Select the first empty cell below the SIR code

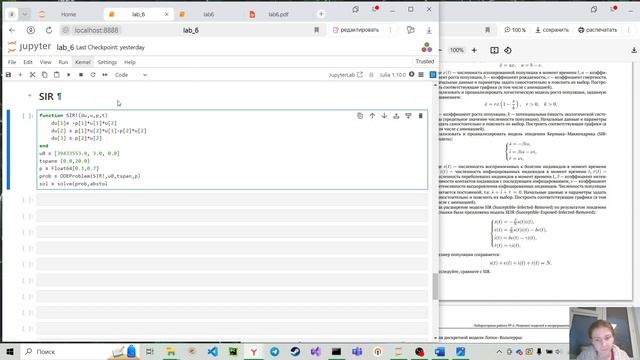coord(232,200)
